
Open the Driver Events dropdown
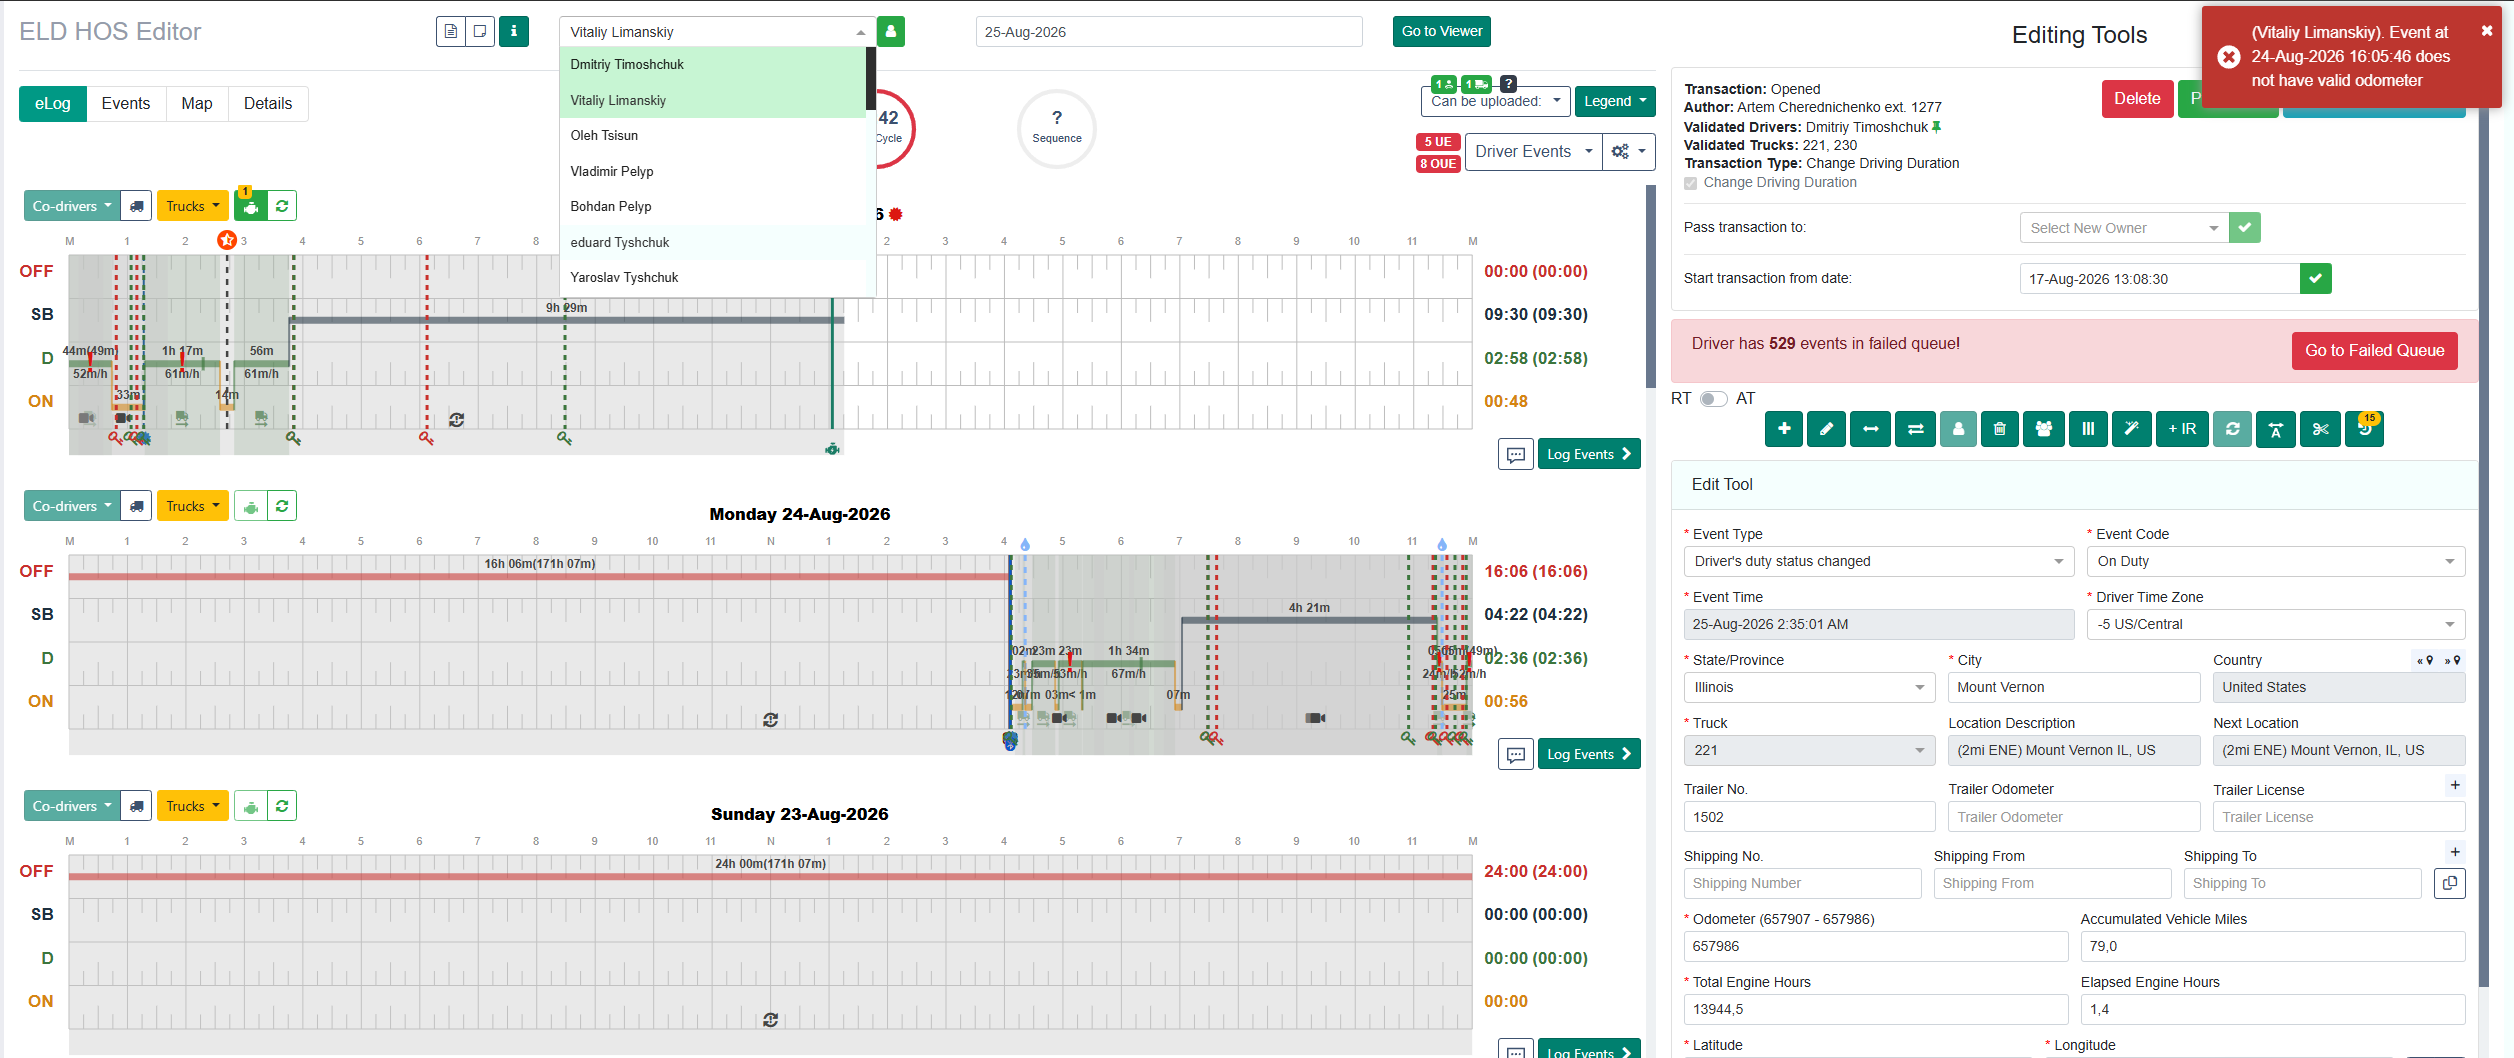1533,152
